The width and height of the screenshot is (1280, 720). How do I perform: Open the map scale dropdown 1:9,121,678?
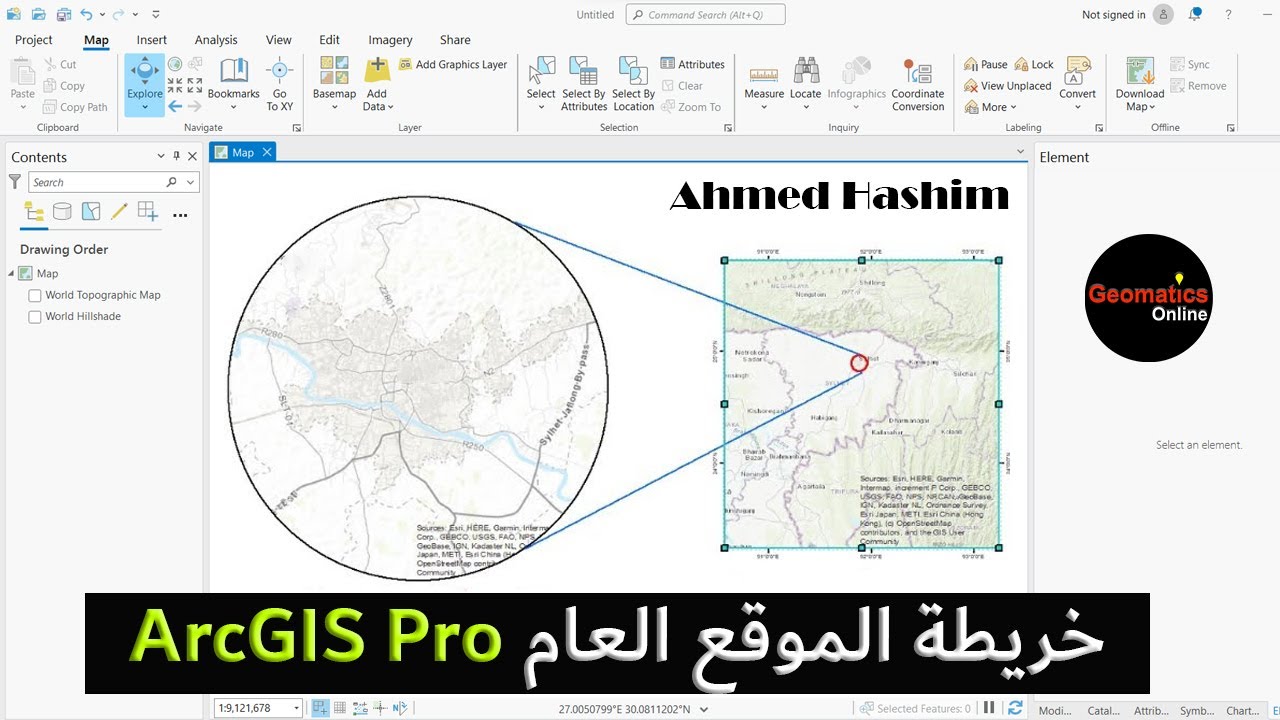[296, 708]
